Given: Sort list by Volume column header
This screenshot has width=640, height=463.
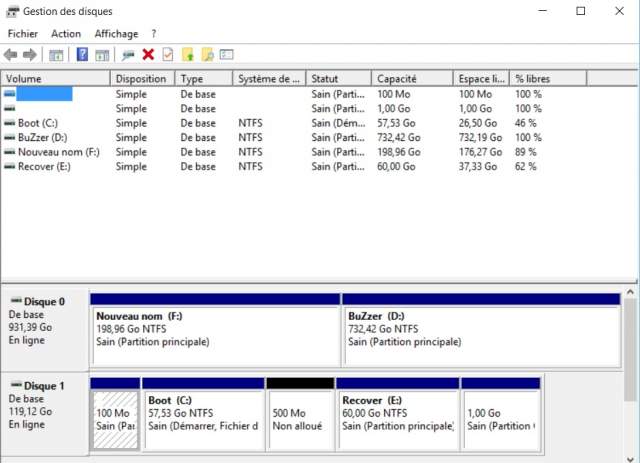Looking at the screenshot, I should 55,78.
